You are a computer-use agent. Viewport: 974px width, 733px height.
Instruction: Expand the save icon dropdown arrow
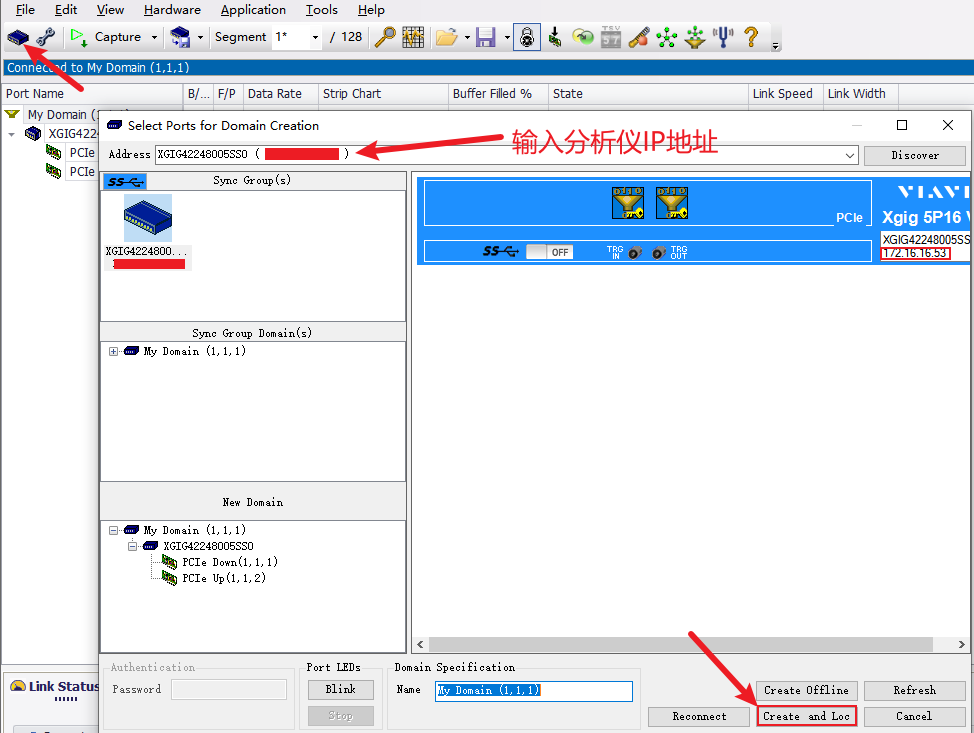[507, 37]
